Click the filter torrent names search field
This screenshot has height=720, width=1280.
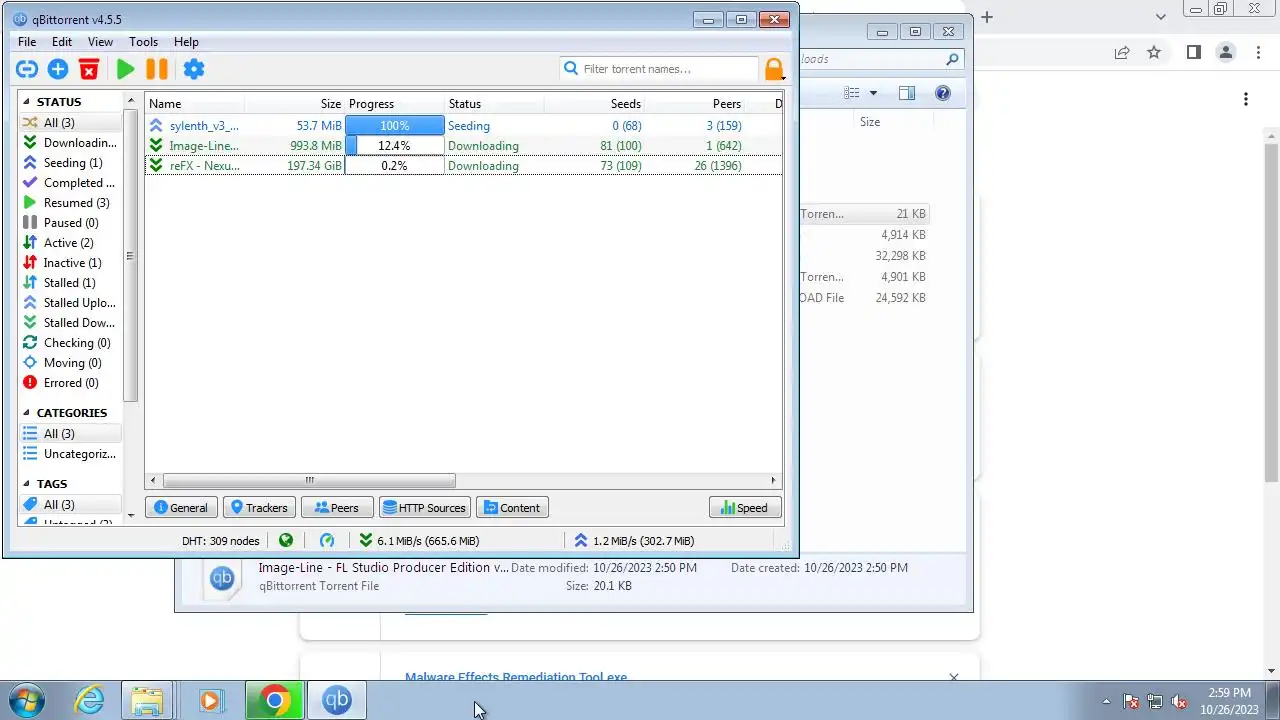tap(659, 69)
